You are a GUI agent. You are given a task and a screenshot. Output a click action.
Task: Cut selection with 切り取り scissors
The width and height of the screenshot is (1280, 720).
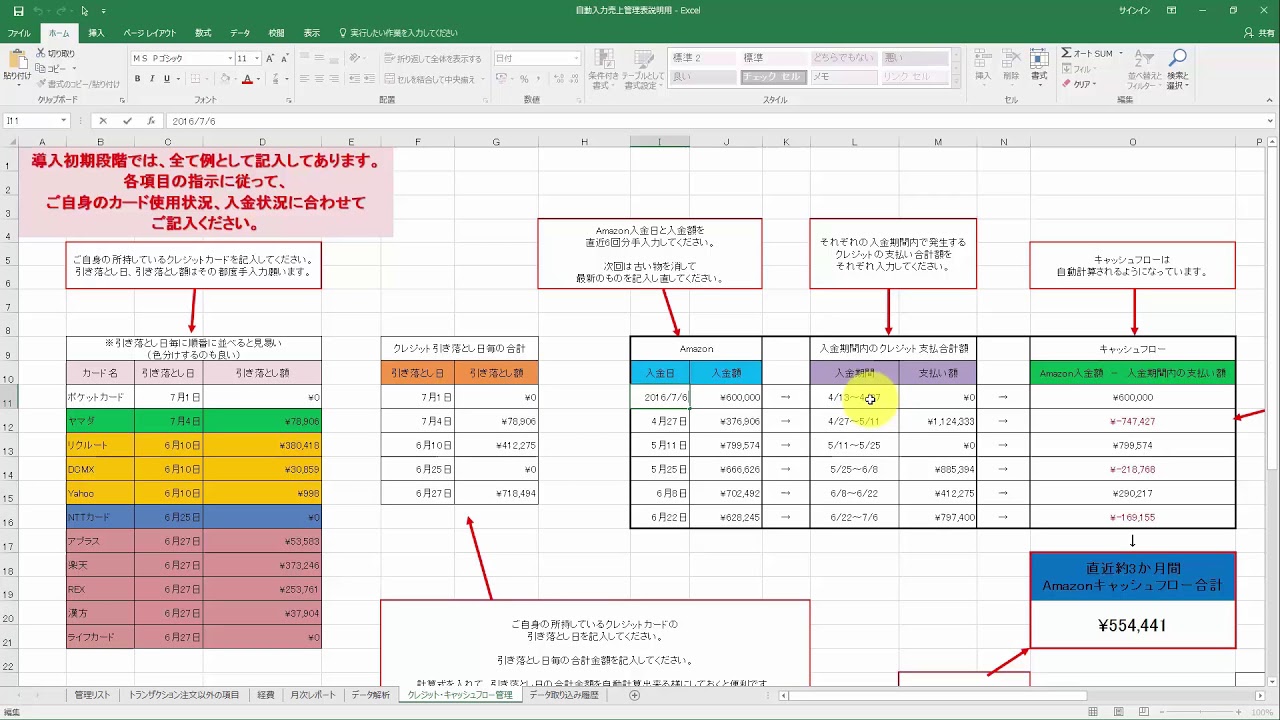pos(56,53)
